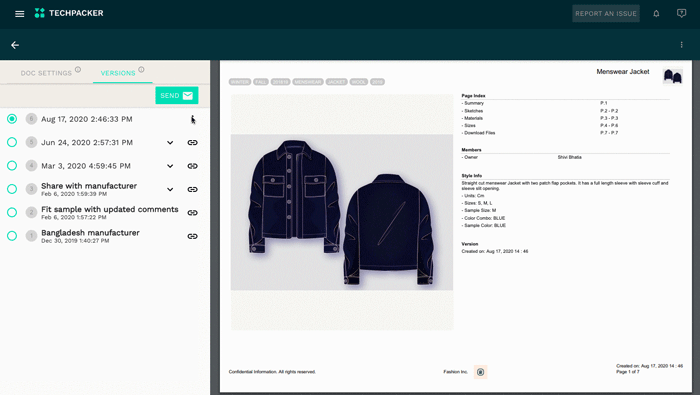Go back with the left arrow icon
Screen dimensions: 700x395
point(15,45)
